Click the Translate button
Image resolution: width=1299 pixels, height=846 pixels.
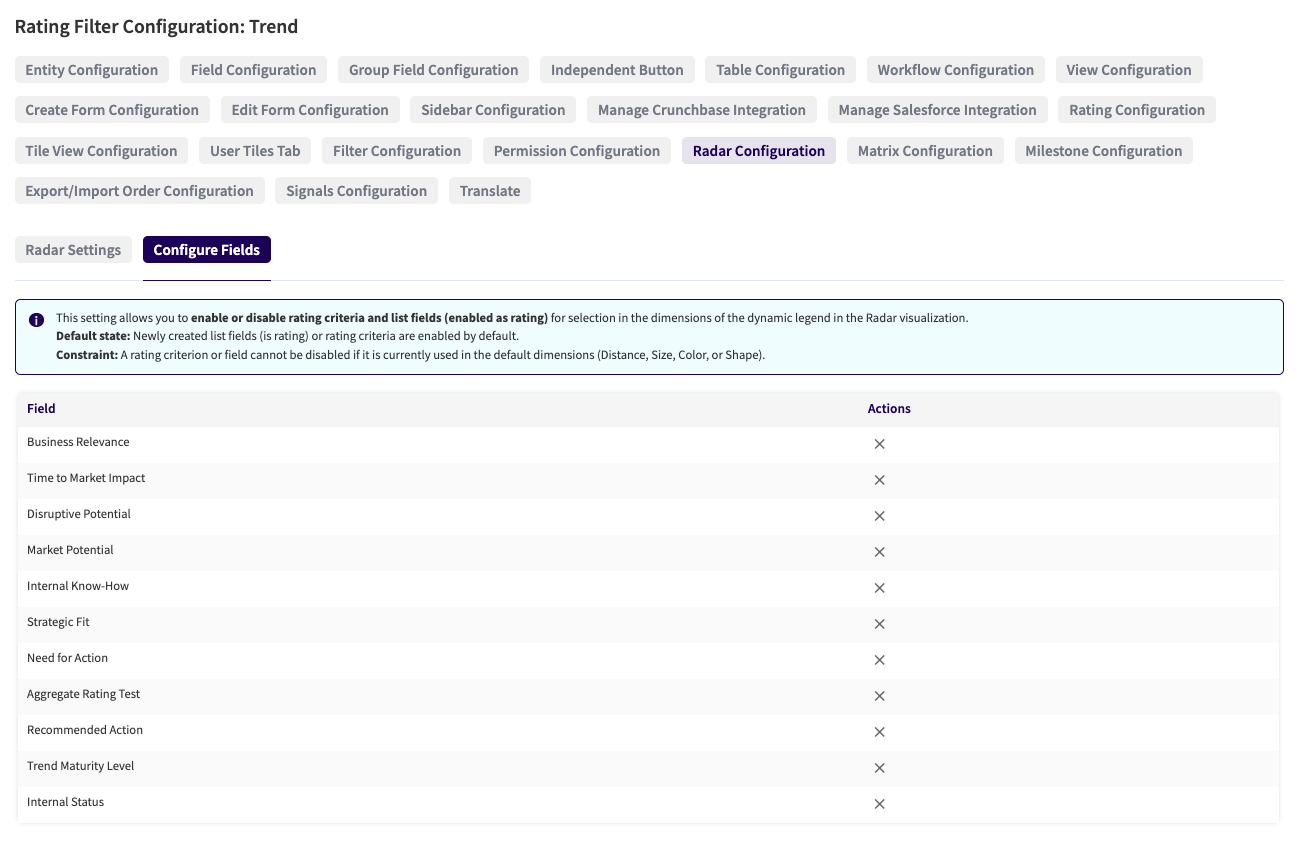coord(490,191)
